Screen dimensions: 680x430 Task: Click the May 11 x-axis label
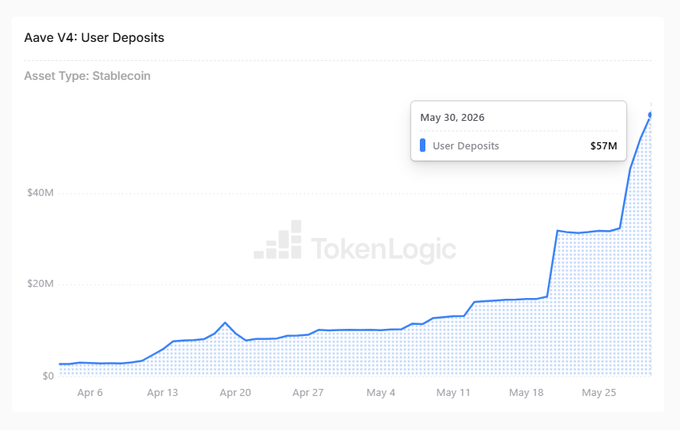[453, 393]
